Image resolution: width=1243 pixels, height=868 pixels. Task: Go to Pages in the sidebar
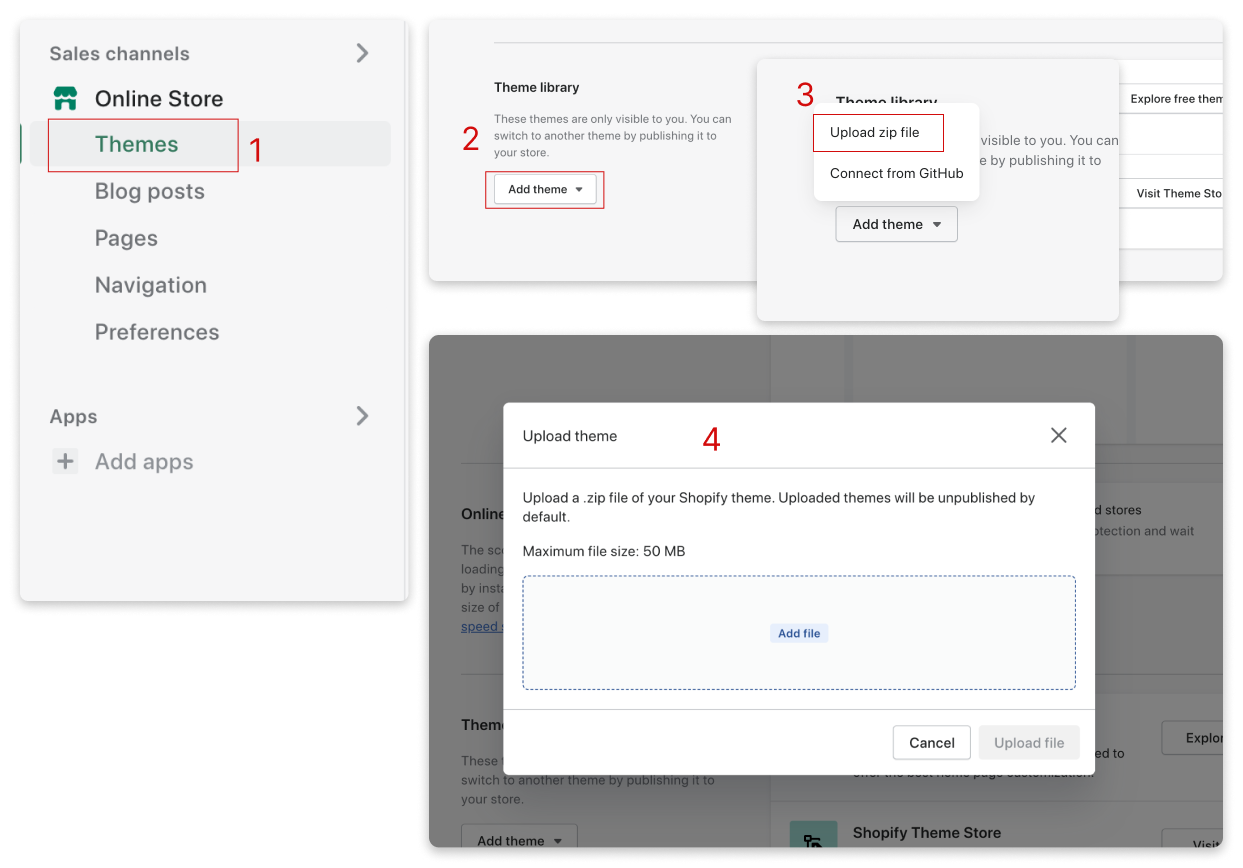126,238
